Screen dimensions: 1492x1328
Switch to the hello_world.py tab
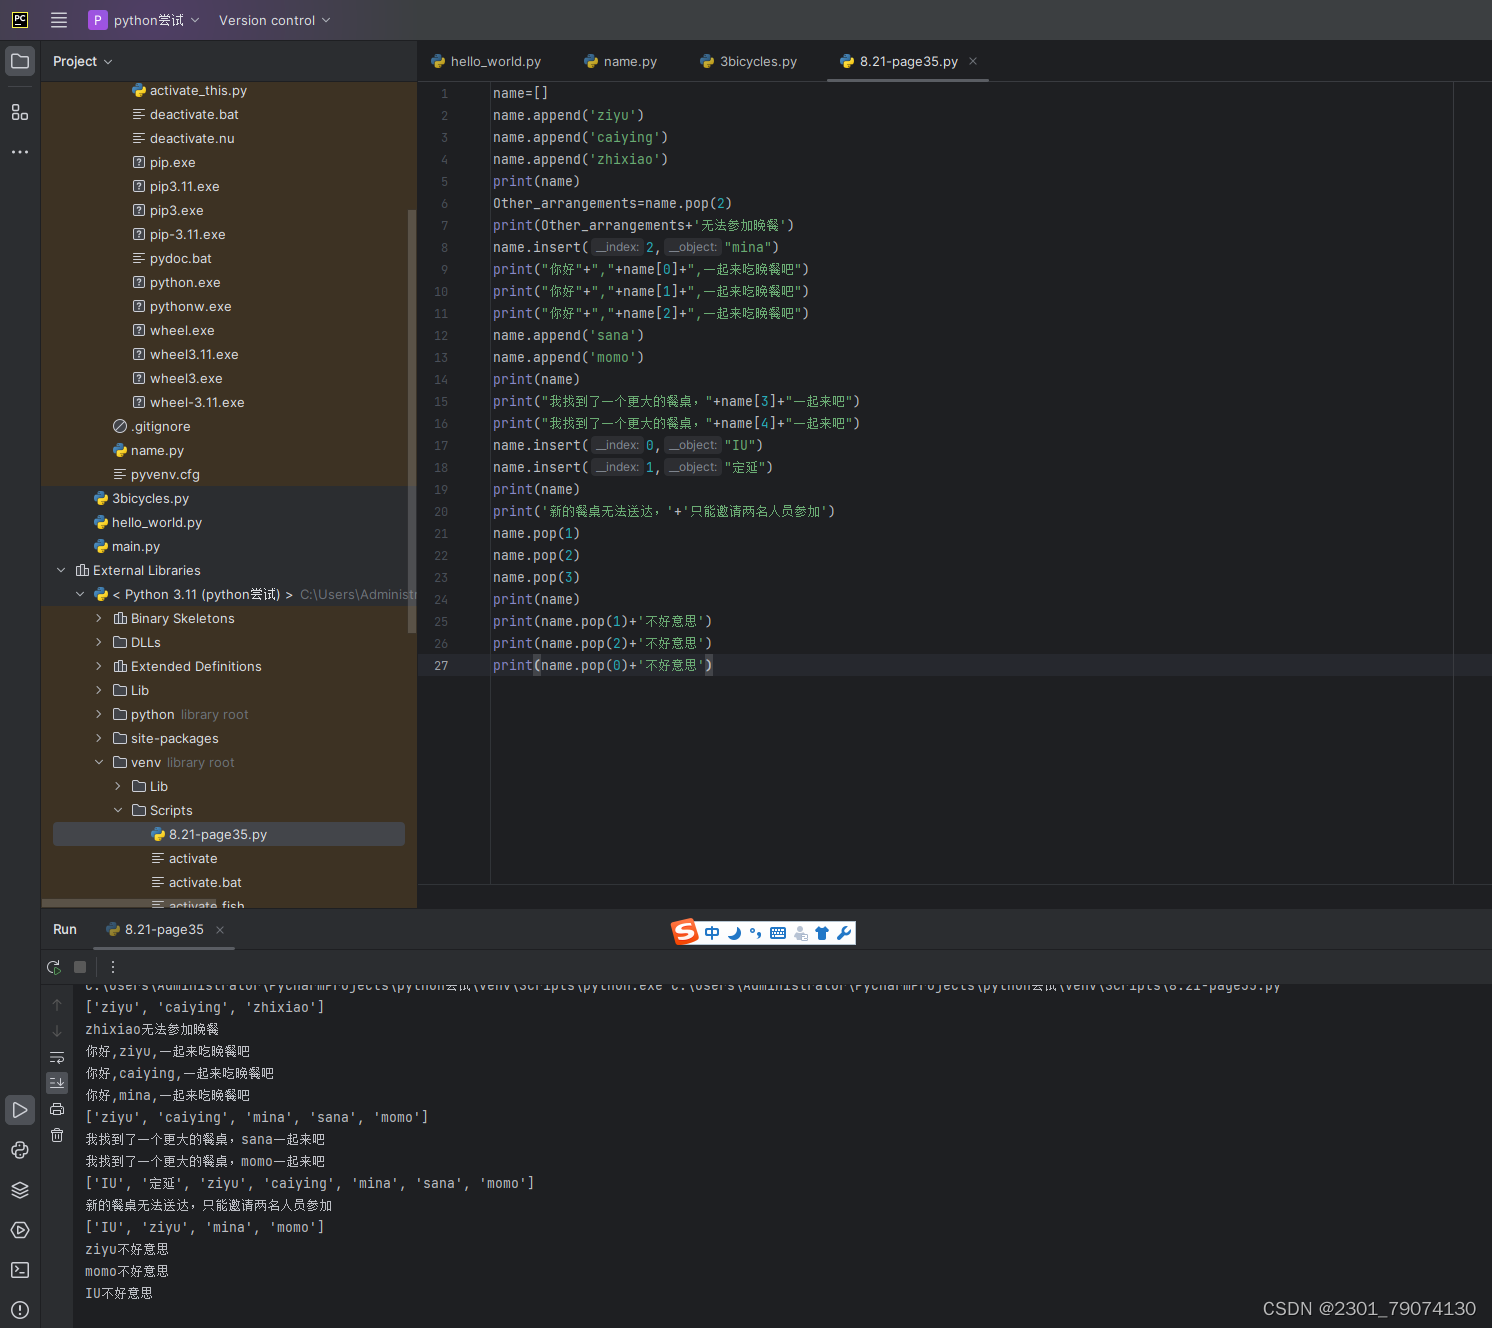click(x=494, y=61)
